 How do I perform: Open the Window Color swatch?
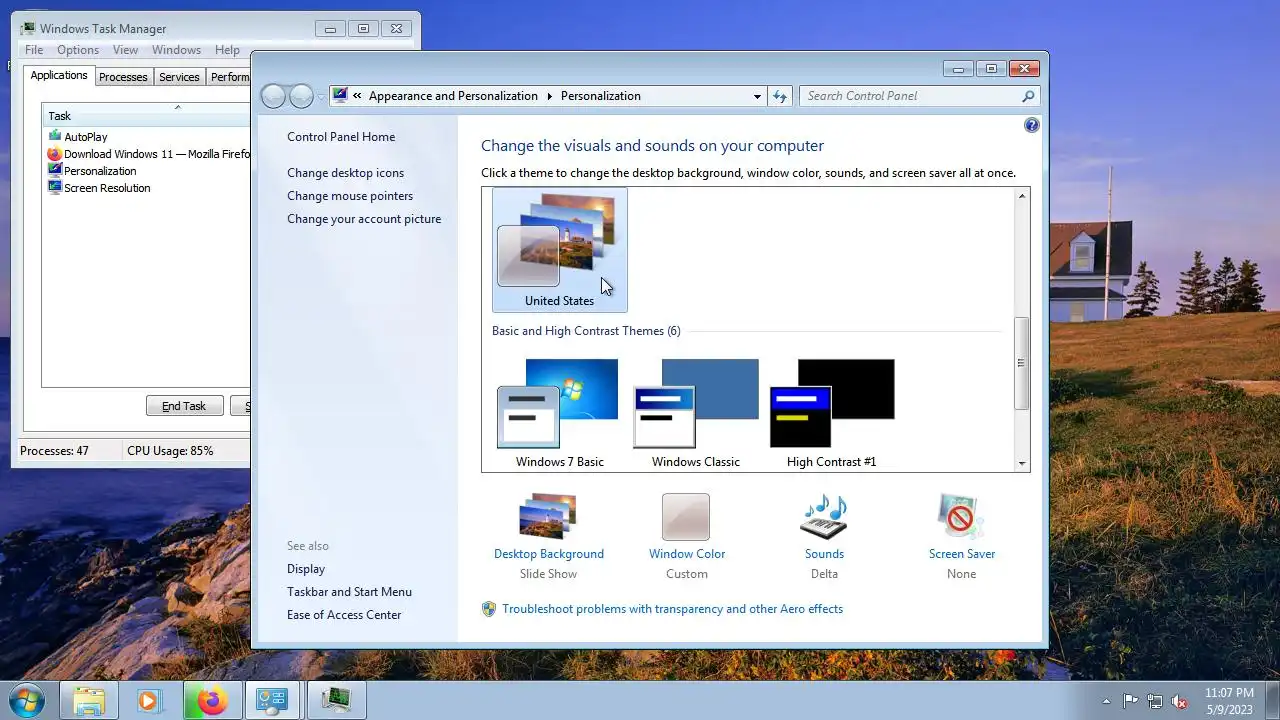click(686, 517)
